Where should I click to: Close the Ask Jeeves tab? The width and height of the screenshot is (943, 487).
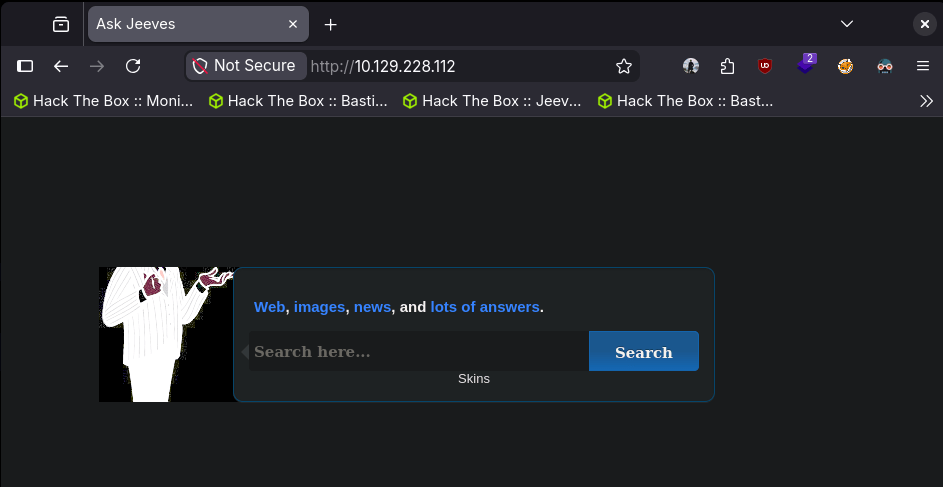click(293, 24)
